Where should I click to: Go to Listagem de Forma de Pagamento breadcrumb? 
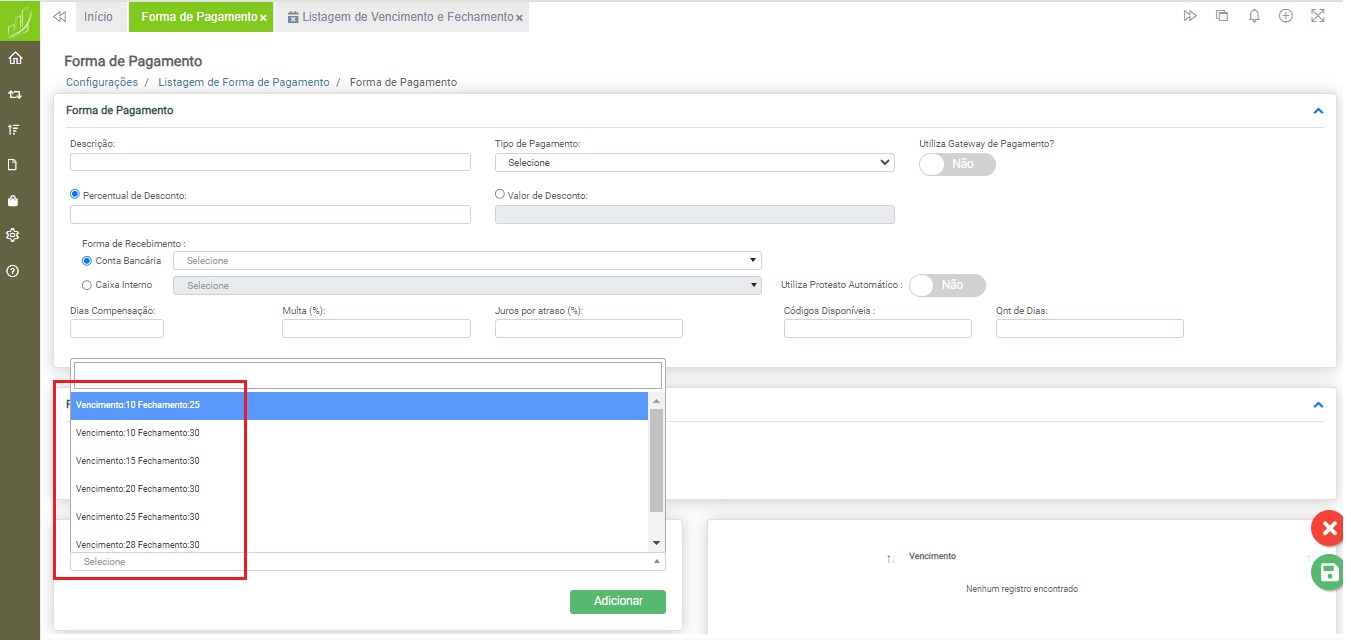click(243, 82)
